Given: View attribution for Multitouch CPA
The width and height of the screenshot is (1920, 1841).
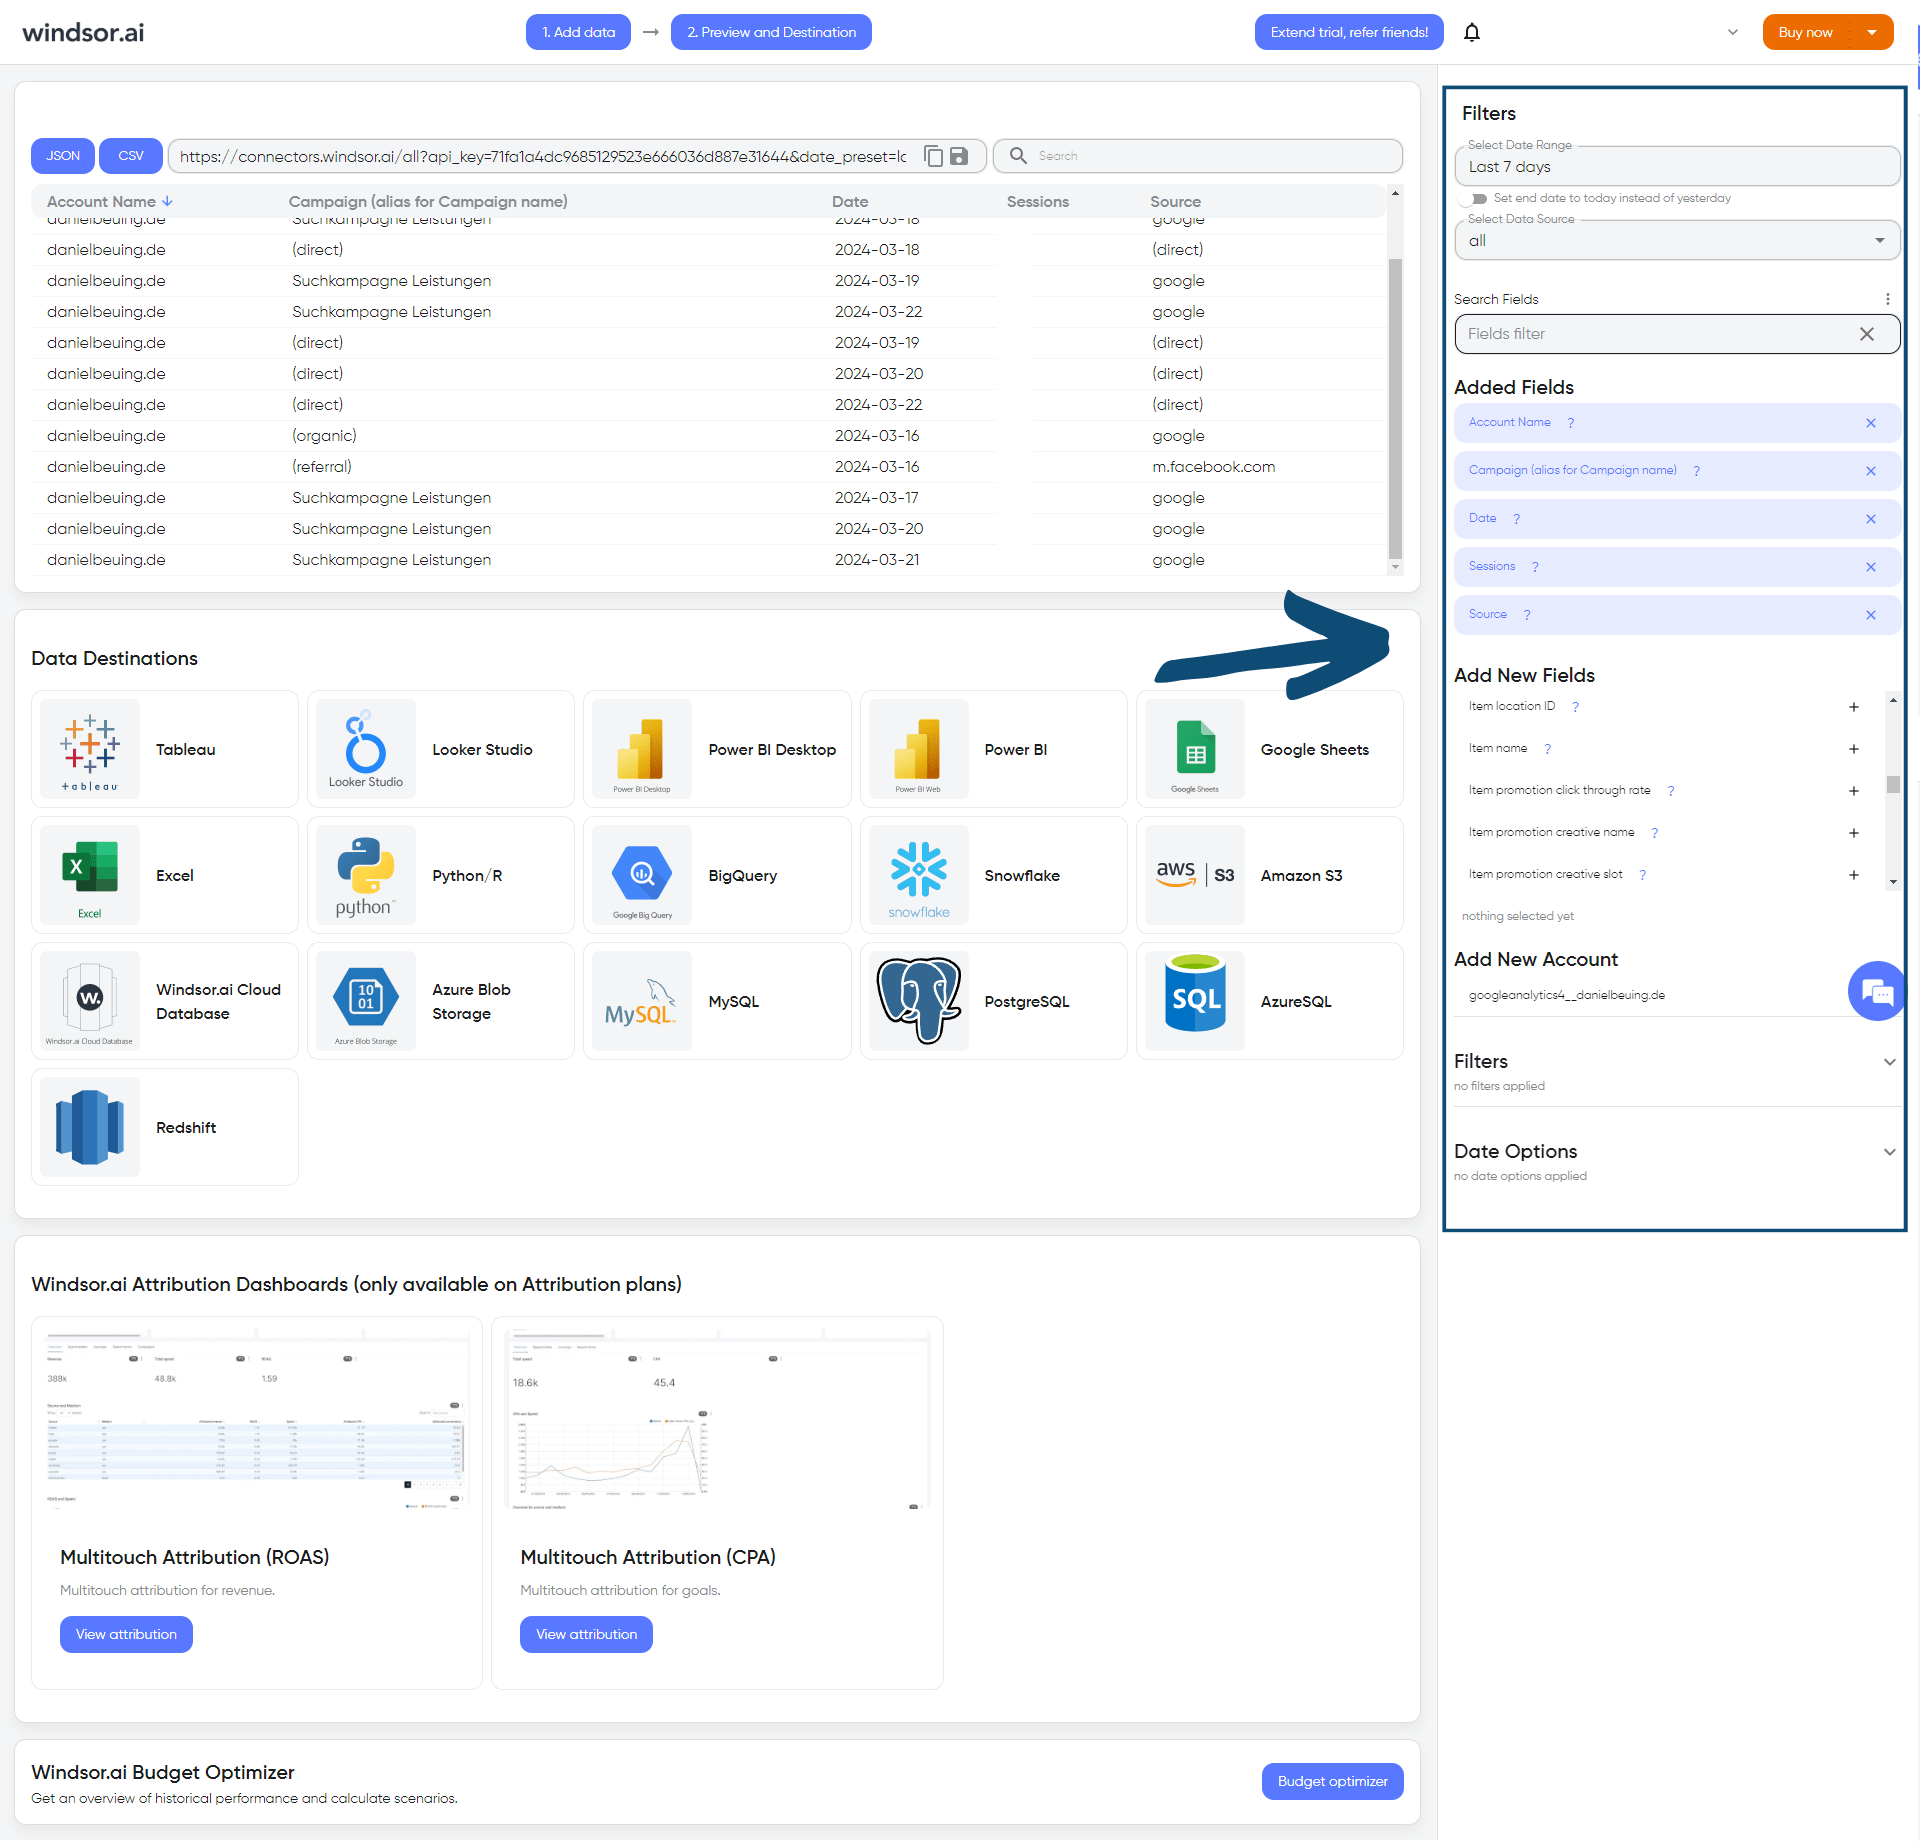Looking at the screenshot, I should 586,1634.
